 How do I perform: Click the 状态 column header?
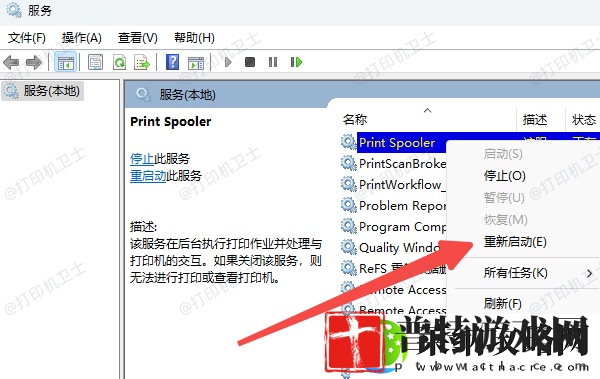click(584, 119)
